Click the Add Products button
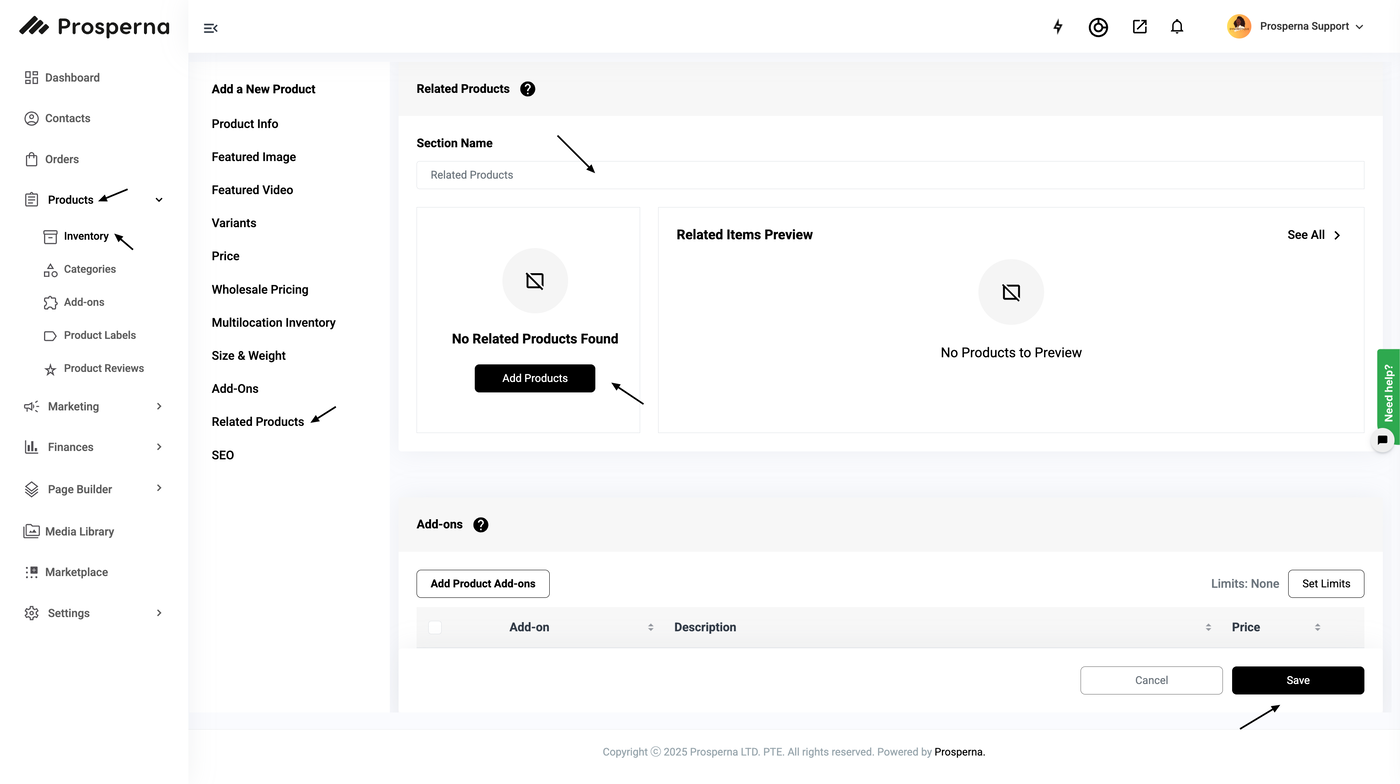Screen dimensions: 1400x784 (535, 378)
